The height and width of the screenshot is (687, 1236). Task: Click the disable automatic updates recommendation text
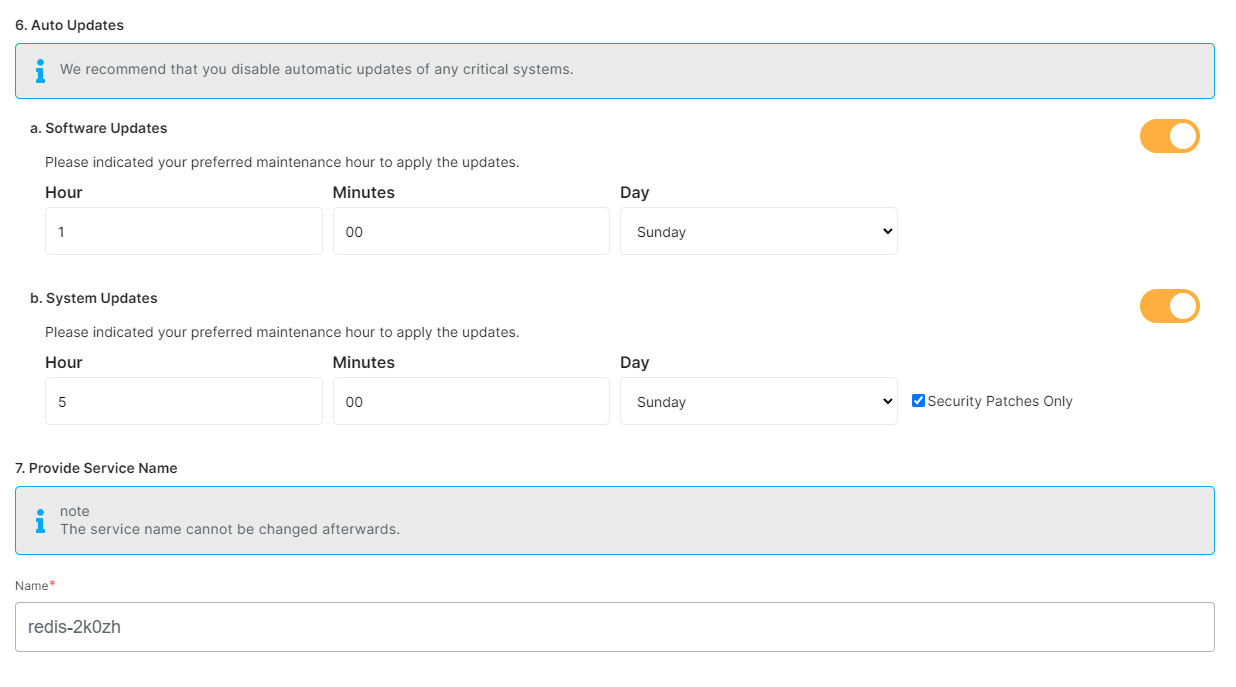[x=316, y=70]
